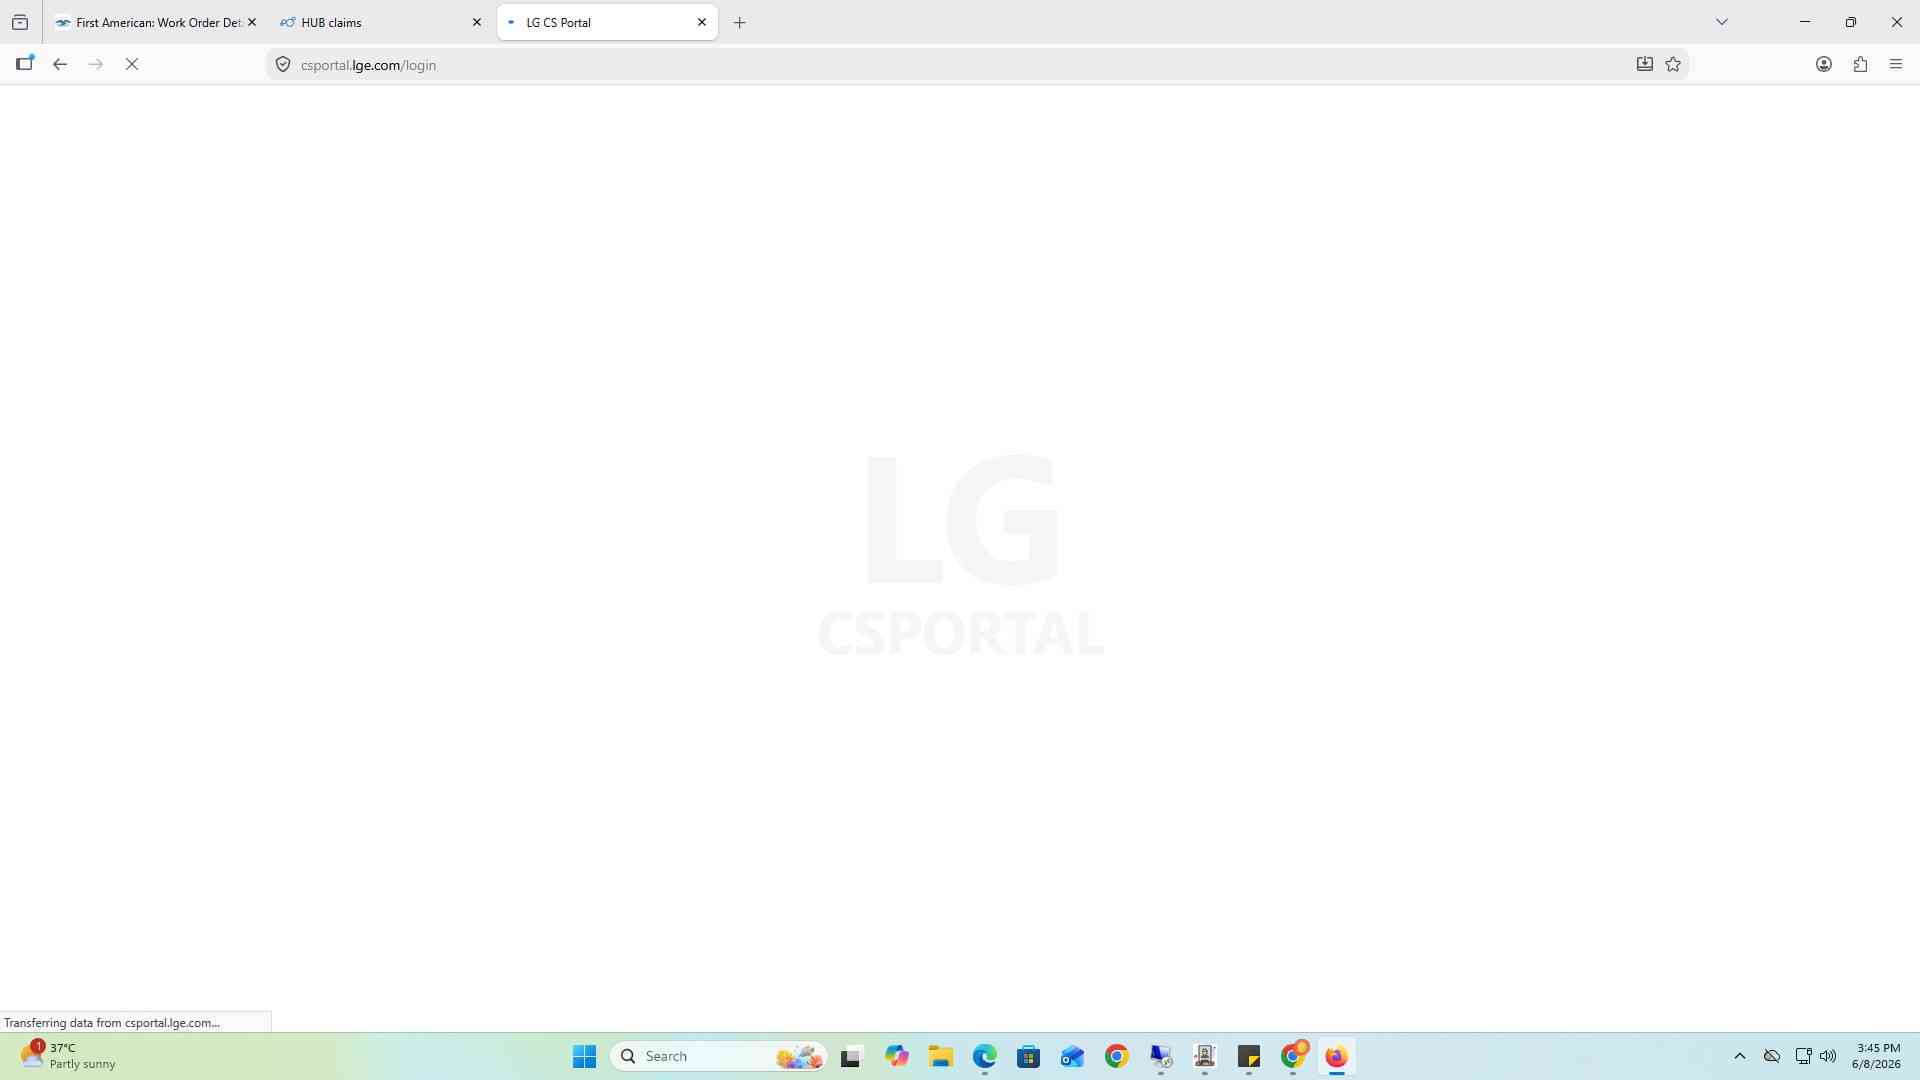1920x1080 pixels.
Task: Open the weather widget showing 37°C
Action: click(70, 1056)
